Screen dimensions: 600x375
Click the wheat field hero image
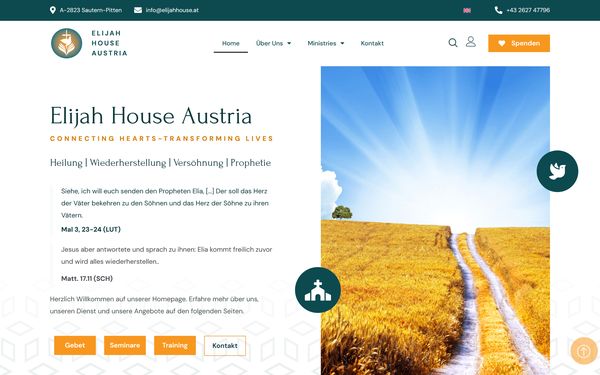coord(435,220)
